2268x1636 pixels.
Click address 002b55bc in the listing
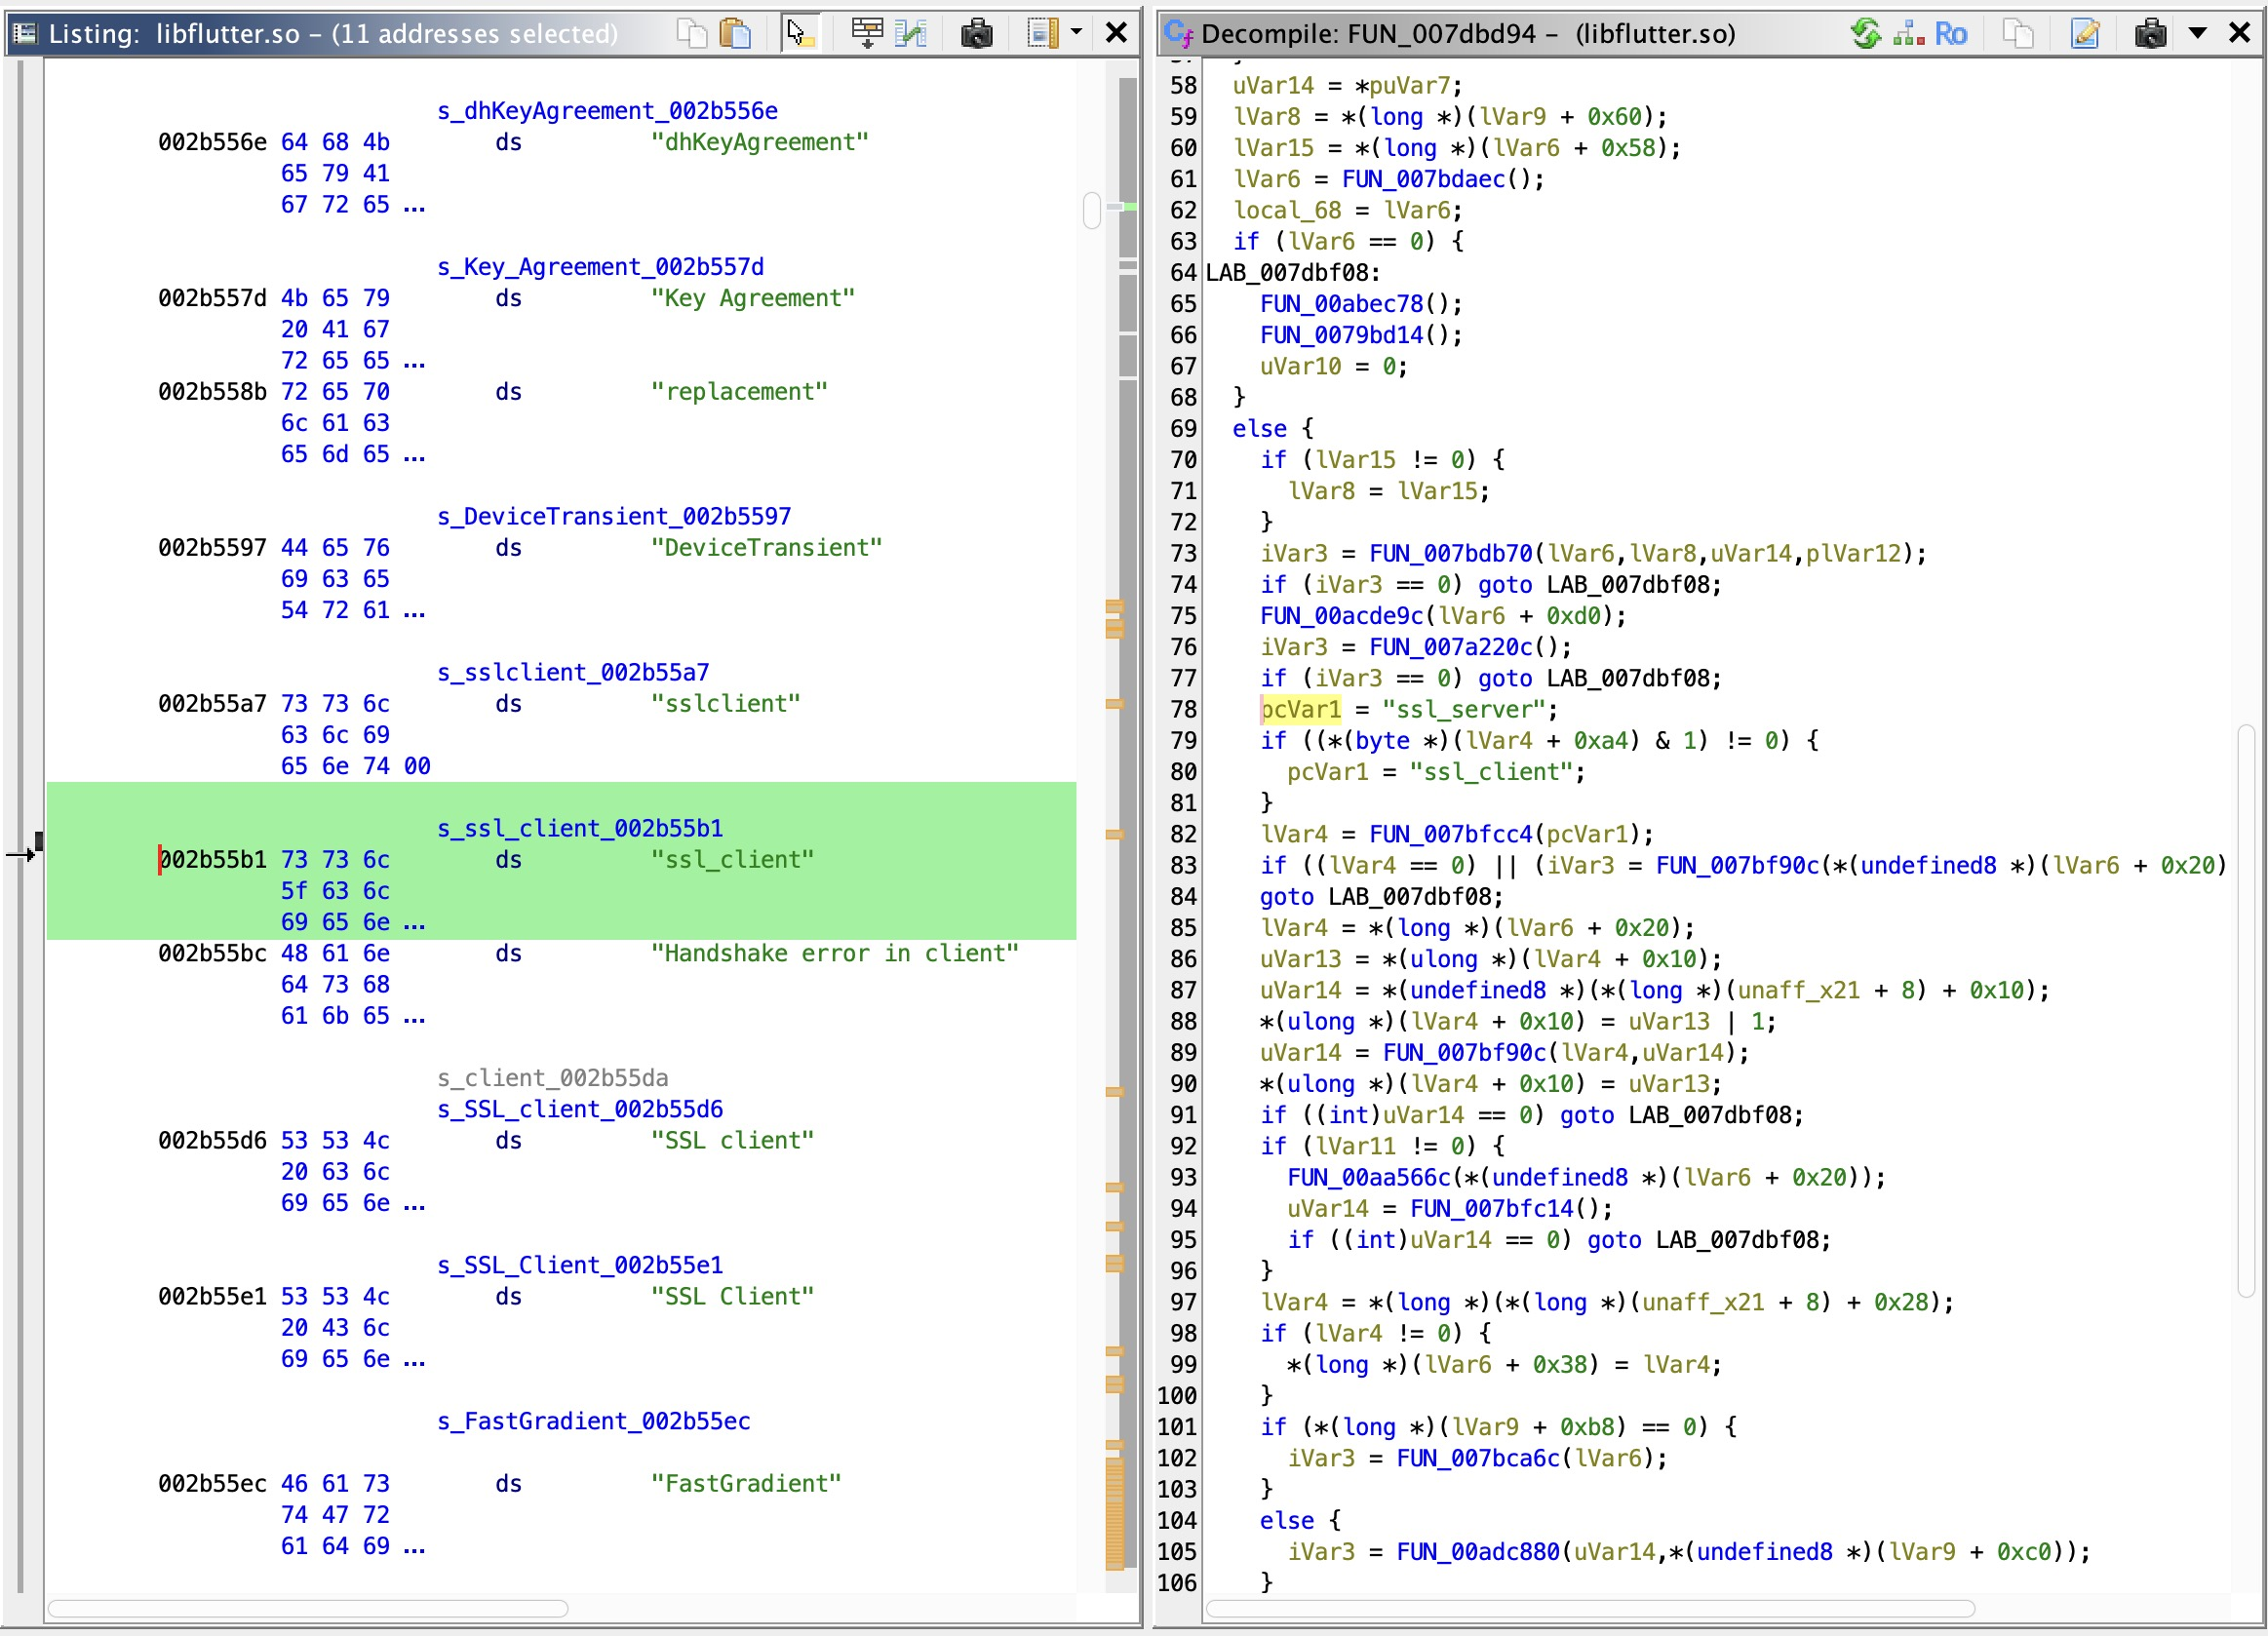(x=213, y=954)
